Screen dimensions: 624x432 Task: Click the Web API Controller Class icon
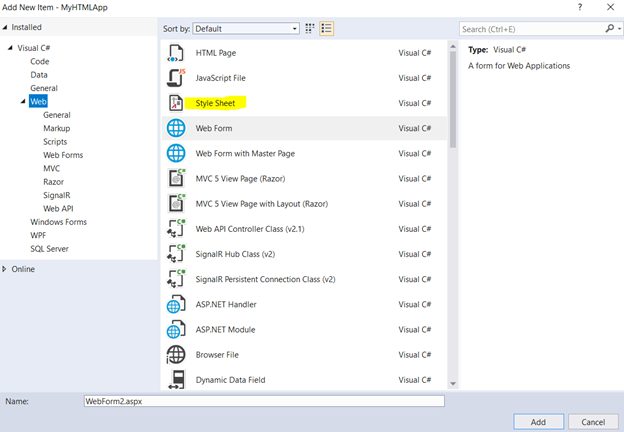(x=176, y=229)
